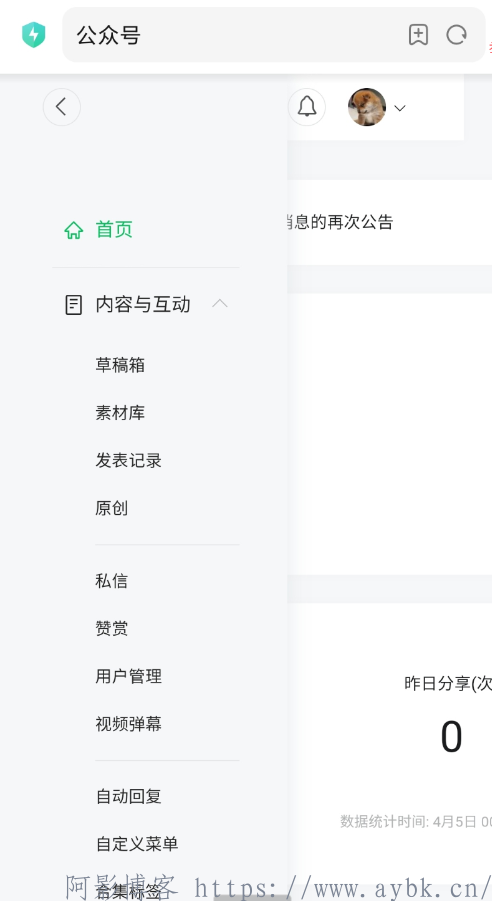Open 发表记录 menu entry

128,460
